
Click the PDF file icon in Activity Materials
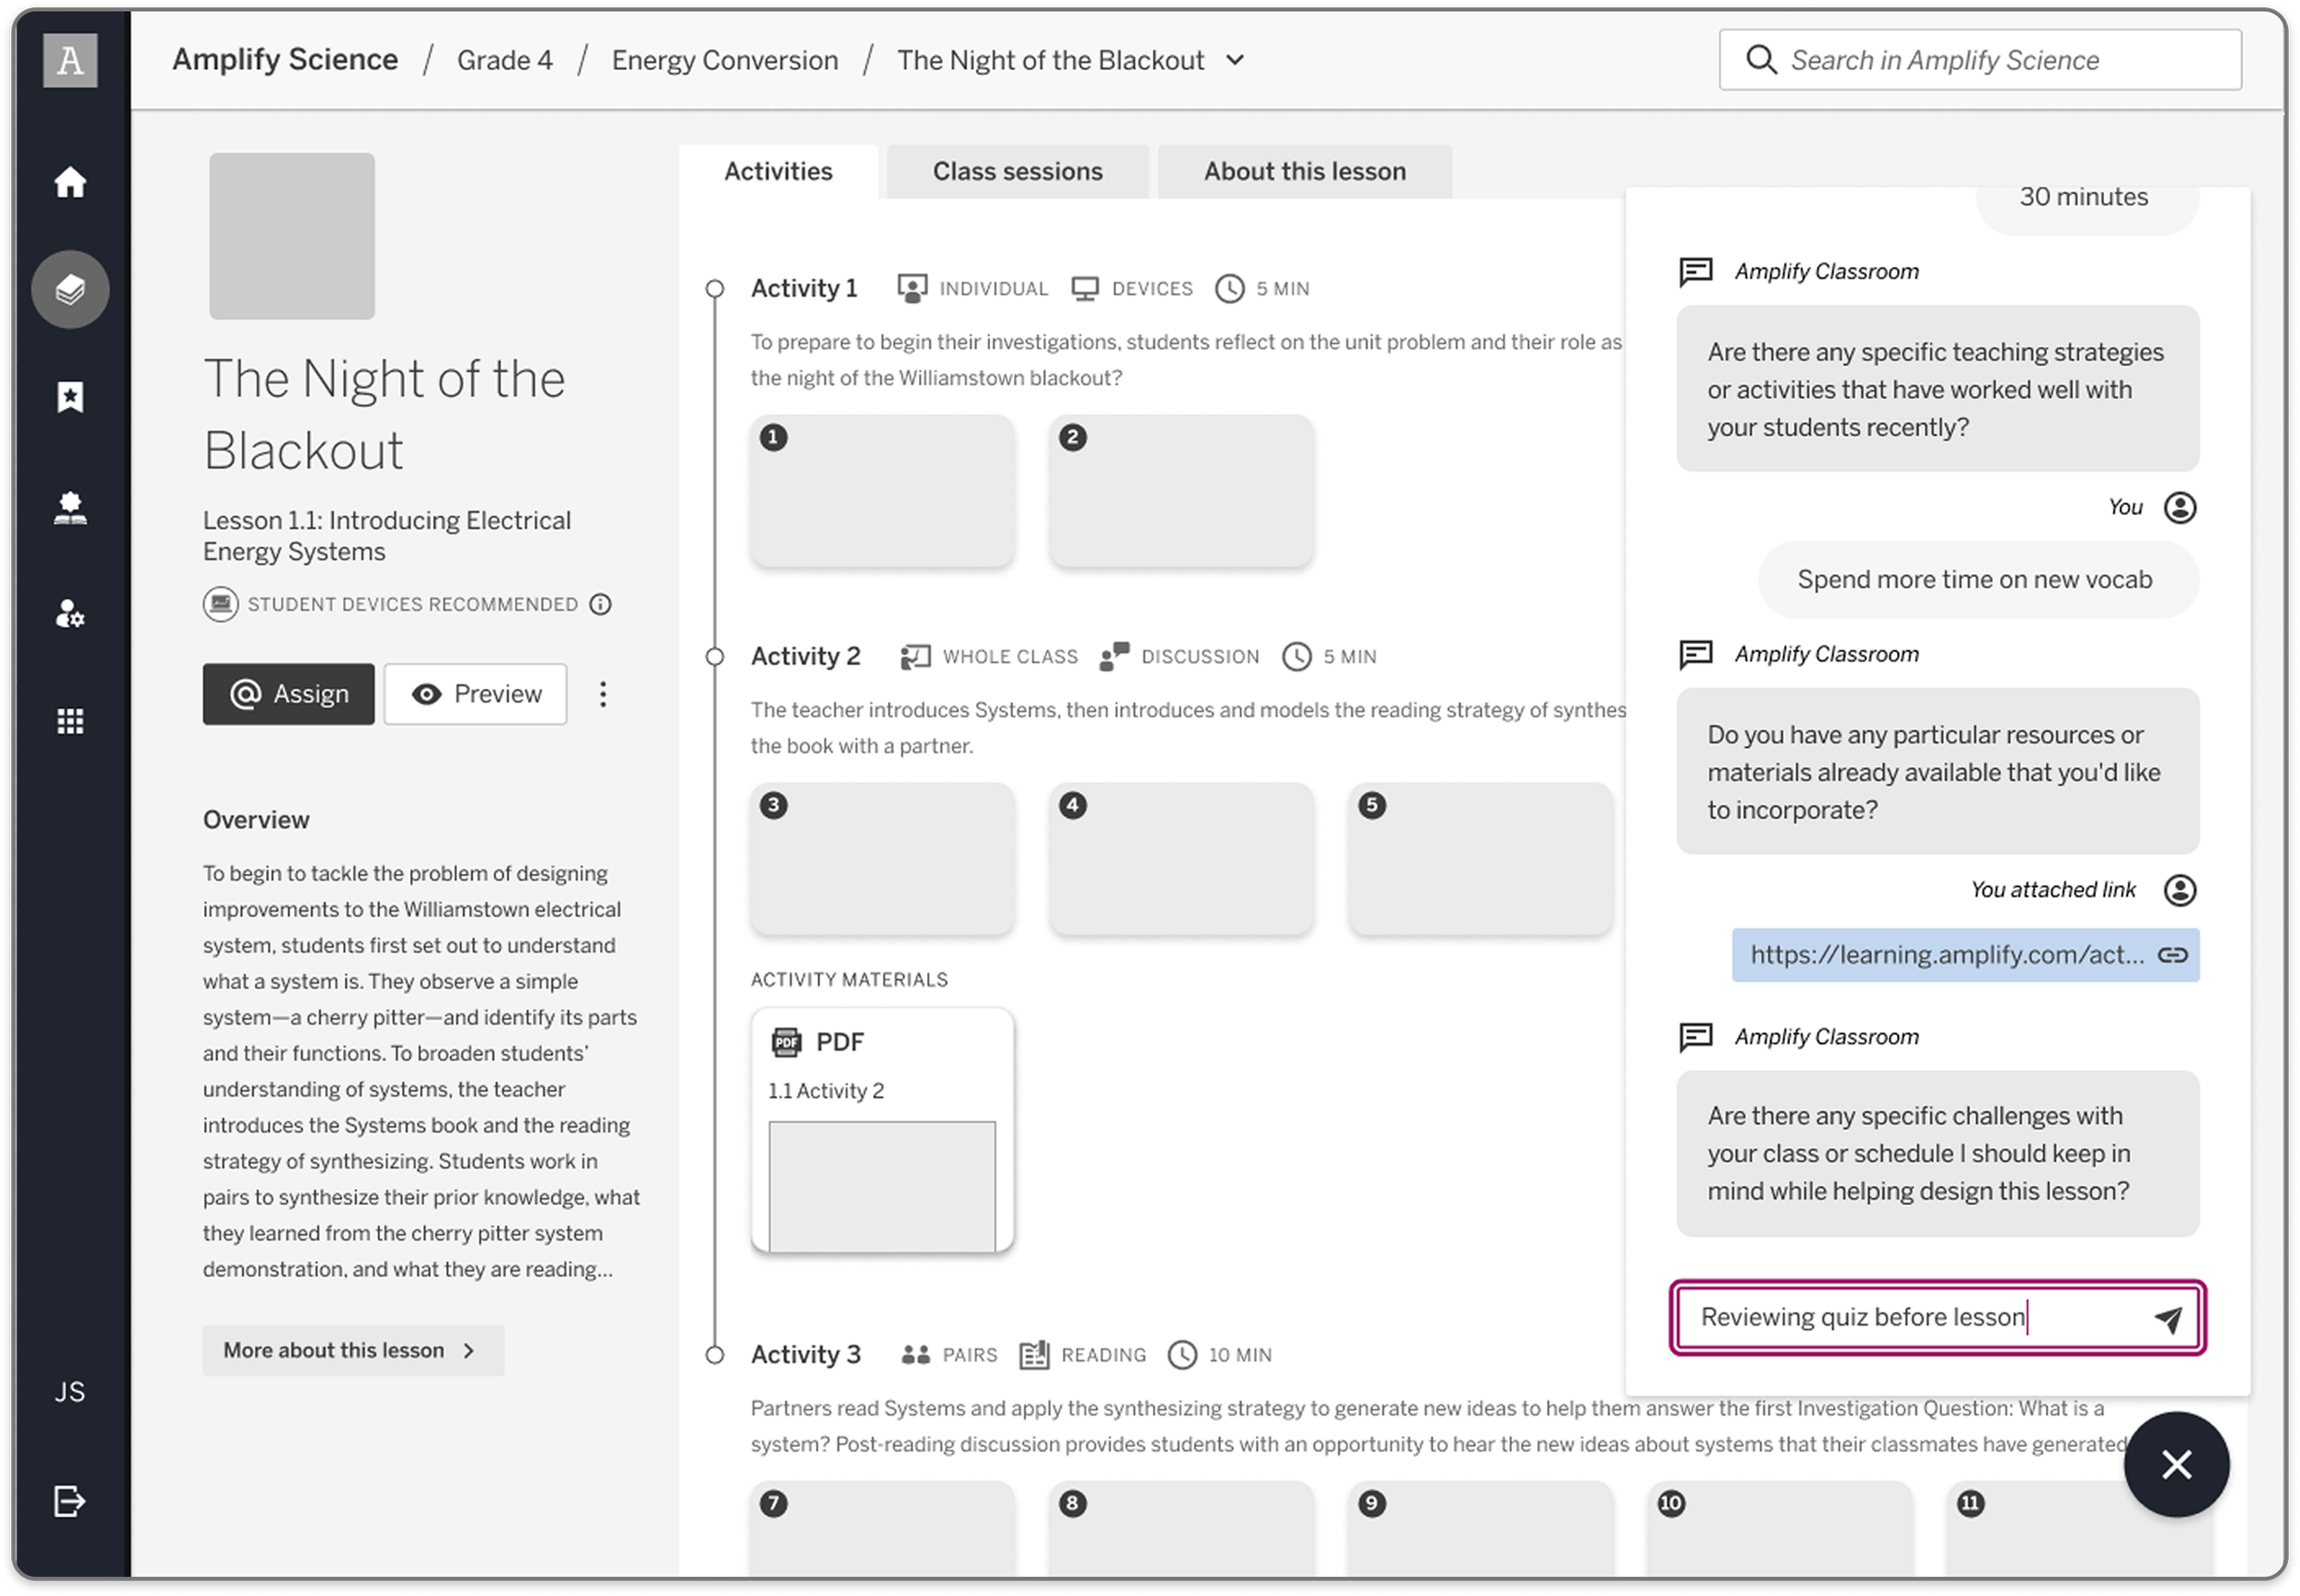click(787, 1042)
